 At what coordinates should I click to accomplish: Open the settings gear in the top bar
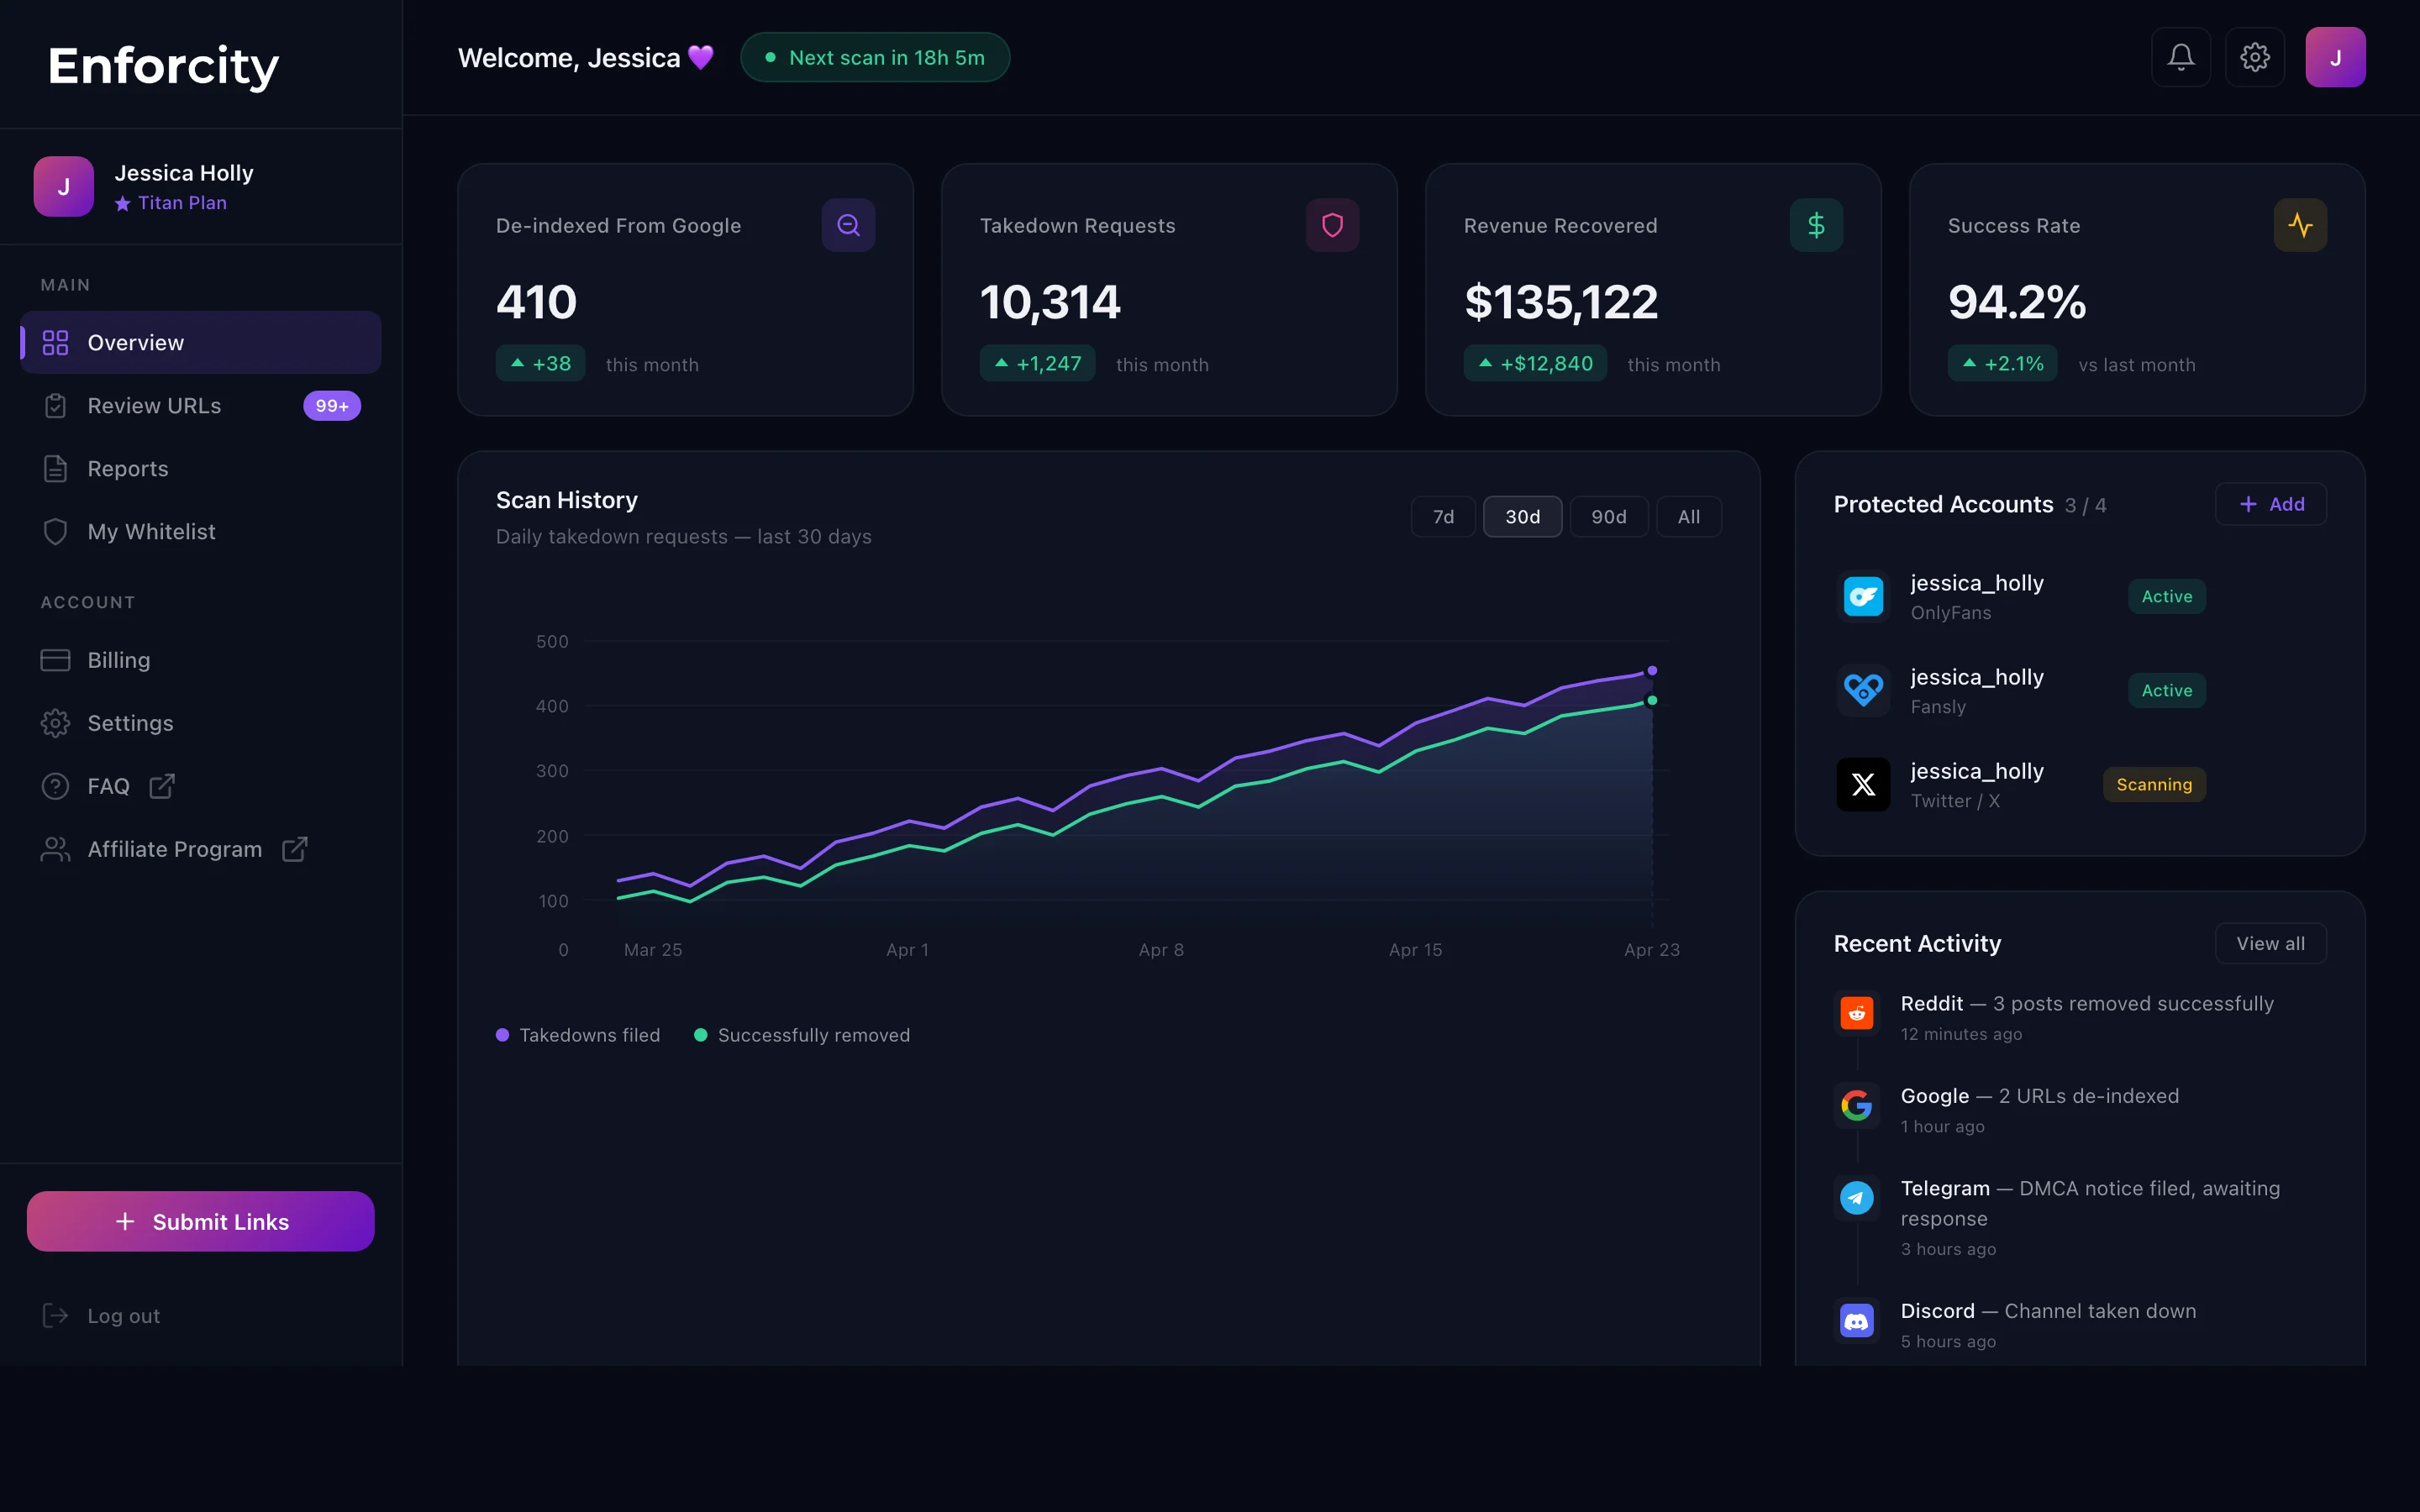[2255, 57]
